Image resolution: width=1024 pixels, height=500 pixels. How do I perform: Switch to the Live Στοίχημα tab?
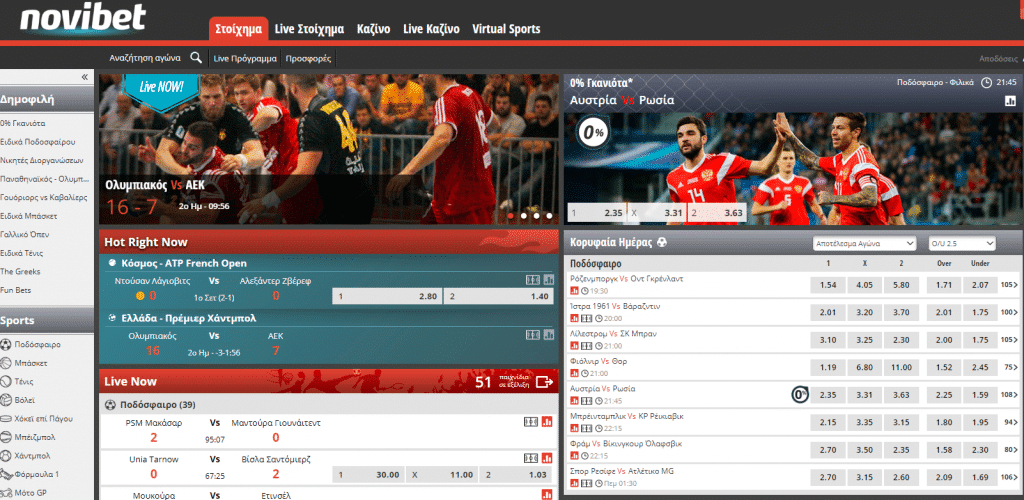(312, 29)
